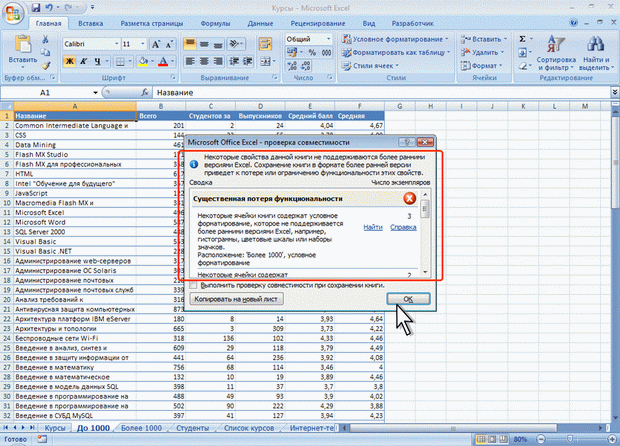This screenshot has width=620, height=446.
Task: Switch to the Разметка страницы tab
Action: coord(151,23)
